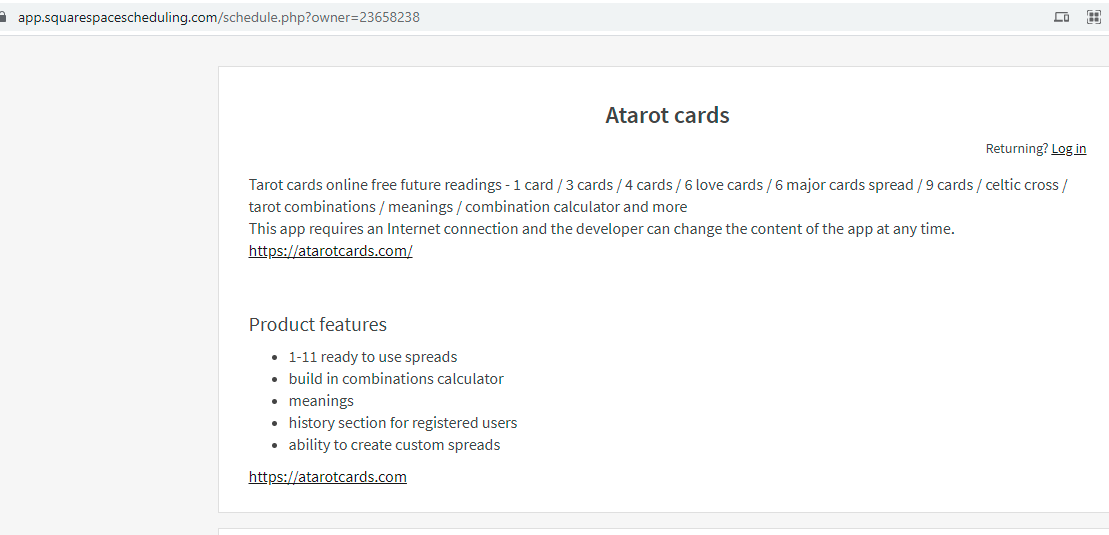
Task: Click the "Returning?" text near Log in
Action: (x=1016, y=149)
